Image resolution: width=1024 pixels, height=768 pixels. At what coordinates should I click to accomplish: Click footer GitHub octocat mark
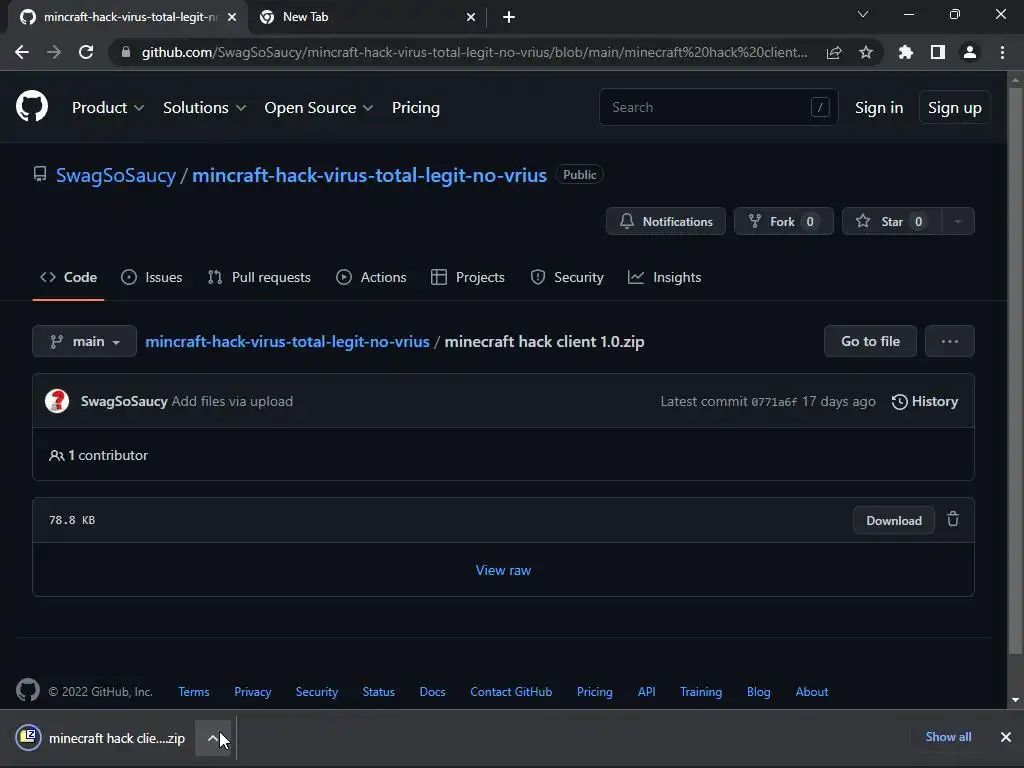(27, 690)
